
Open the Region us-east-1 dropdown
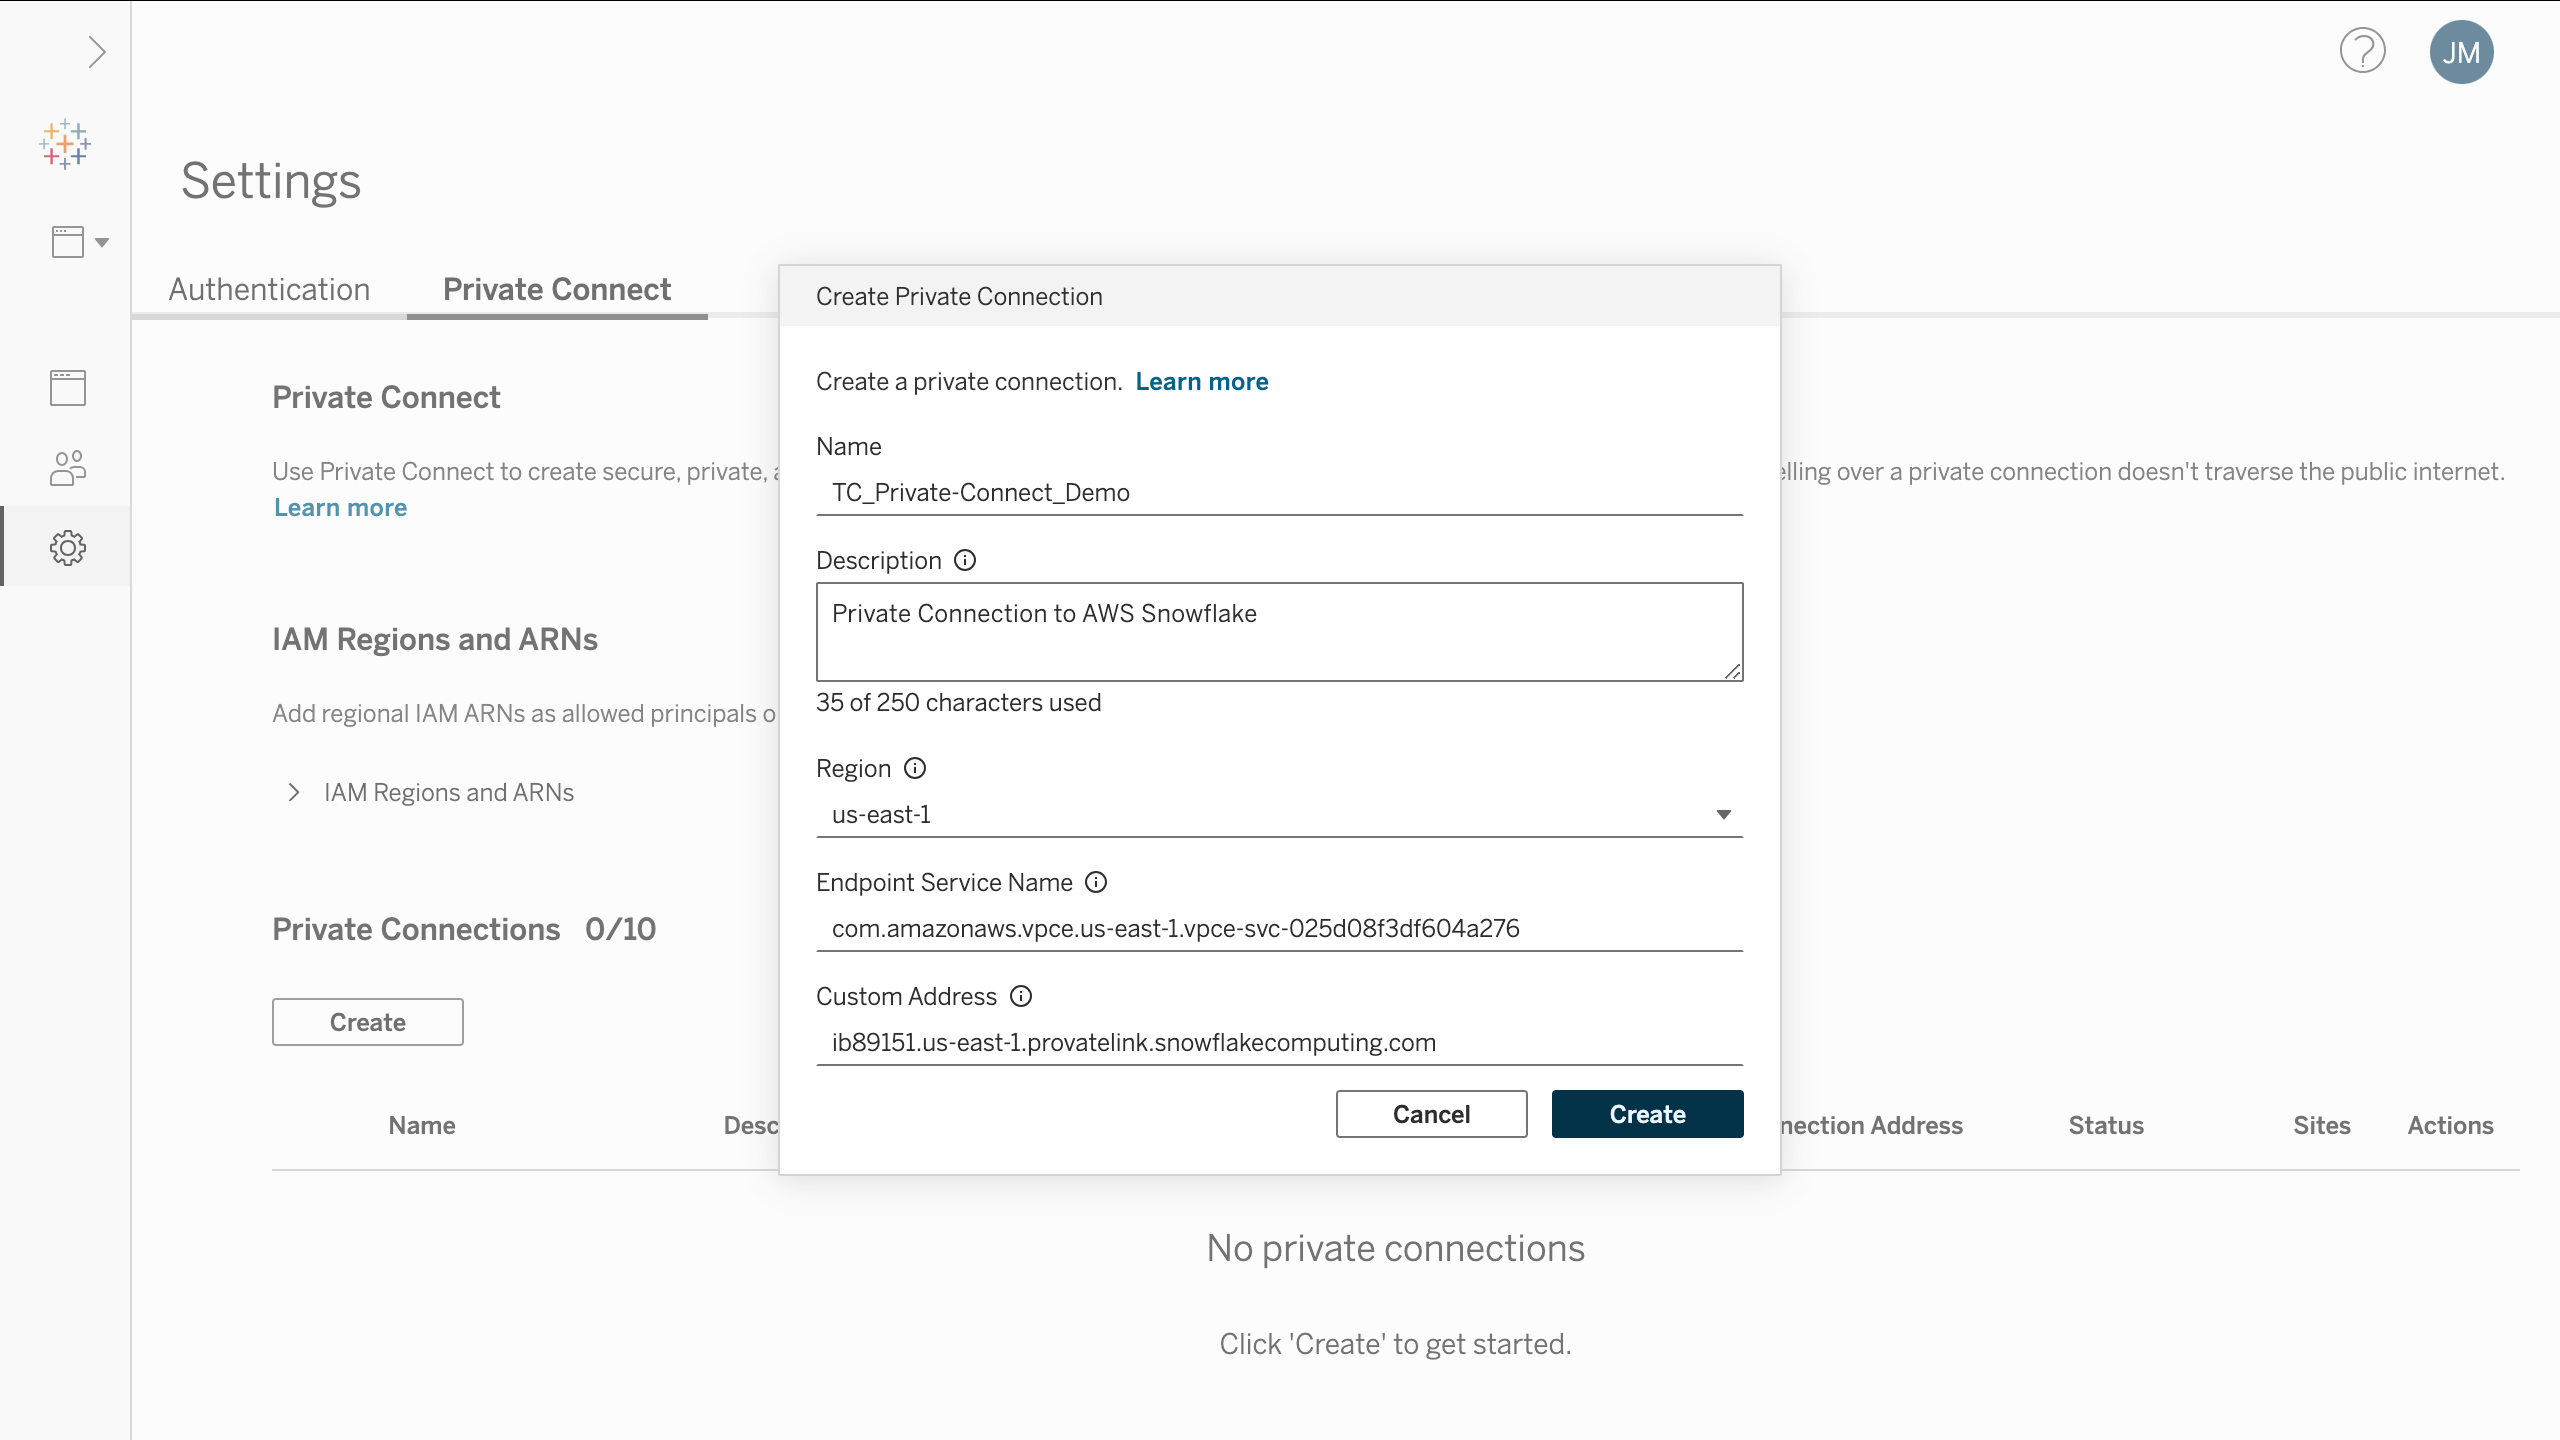point(1279,815)
